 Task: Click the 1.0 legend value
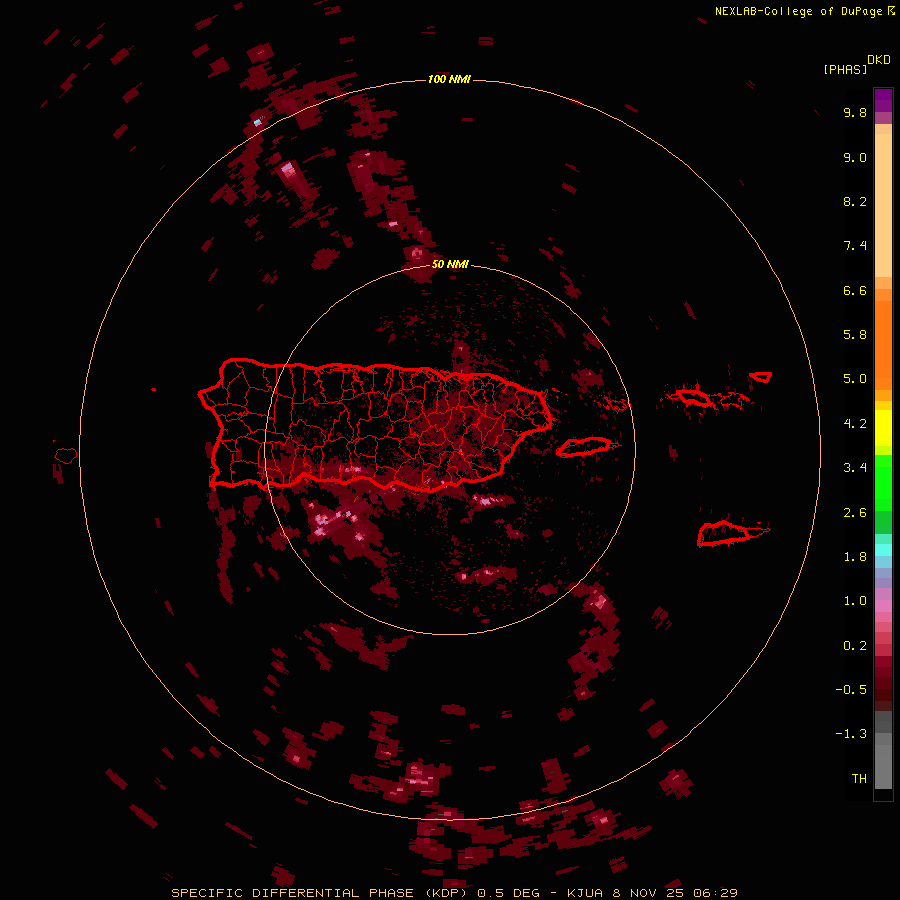tap(855, 601)
